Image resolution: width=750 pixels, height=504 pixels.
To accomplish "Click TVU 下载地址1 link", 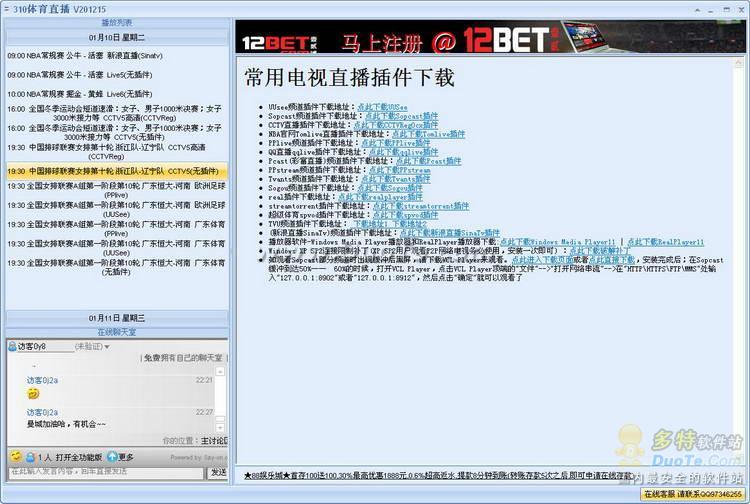I will click(x=371, y=224).
